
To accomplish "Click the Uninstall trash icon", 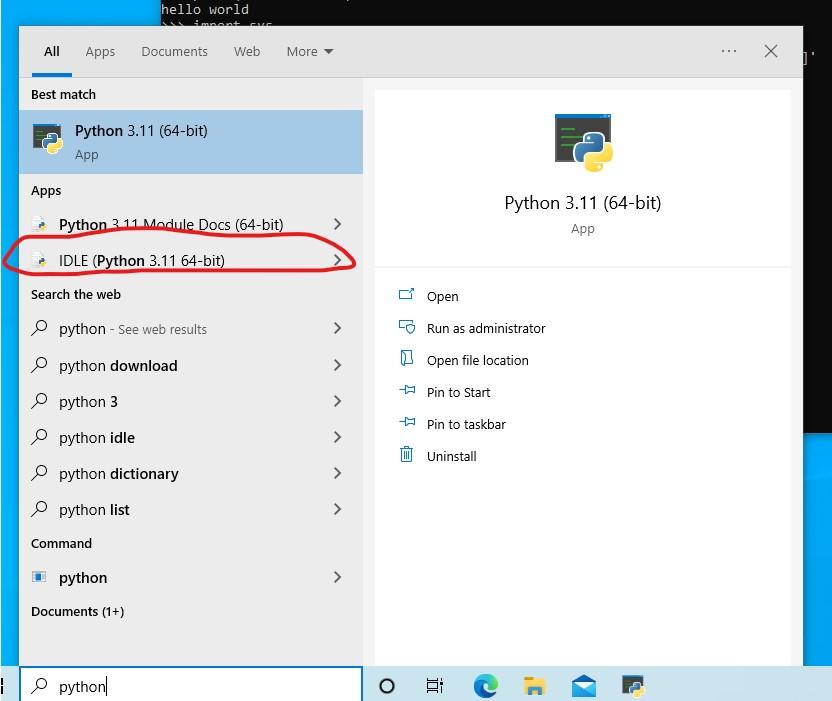I will pos(406,455).
